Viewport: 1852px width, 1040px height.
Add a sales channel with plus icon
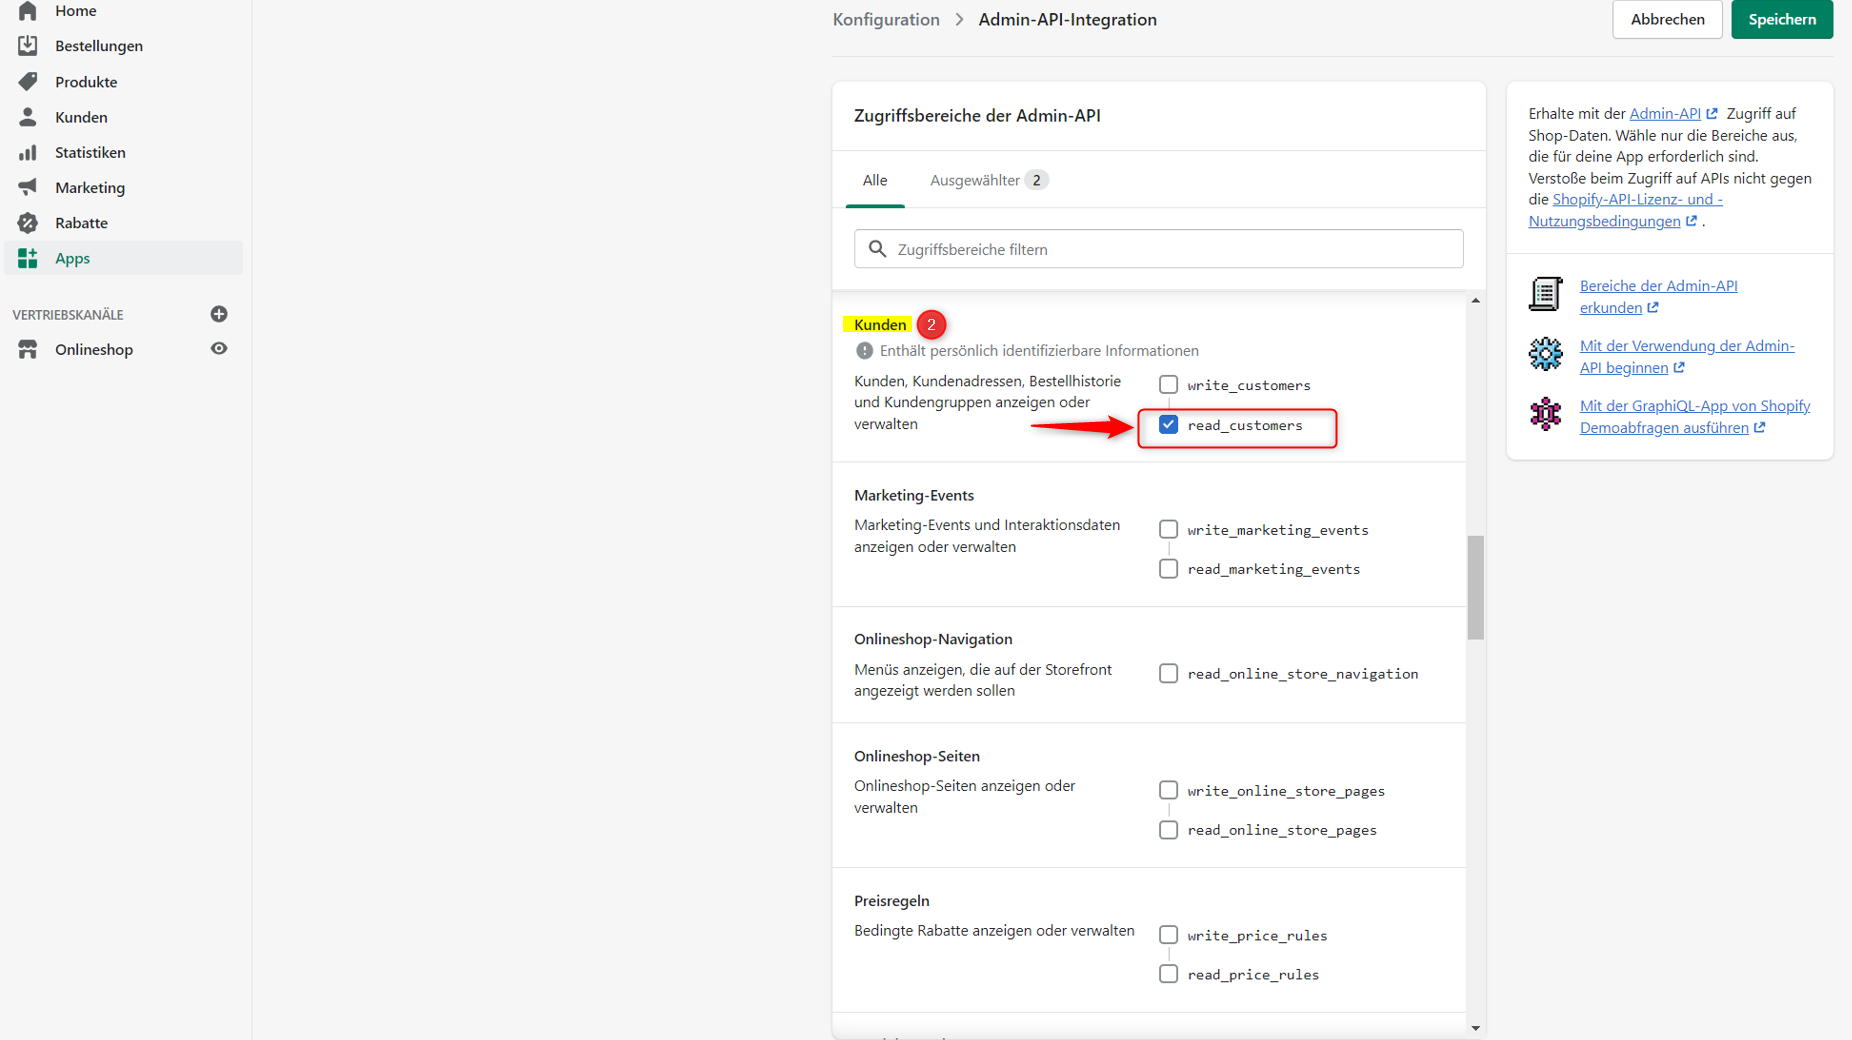[219, 314]
